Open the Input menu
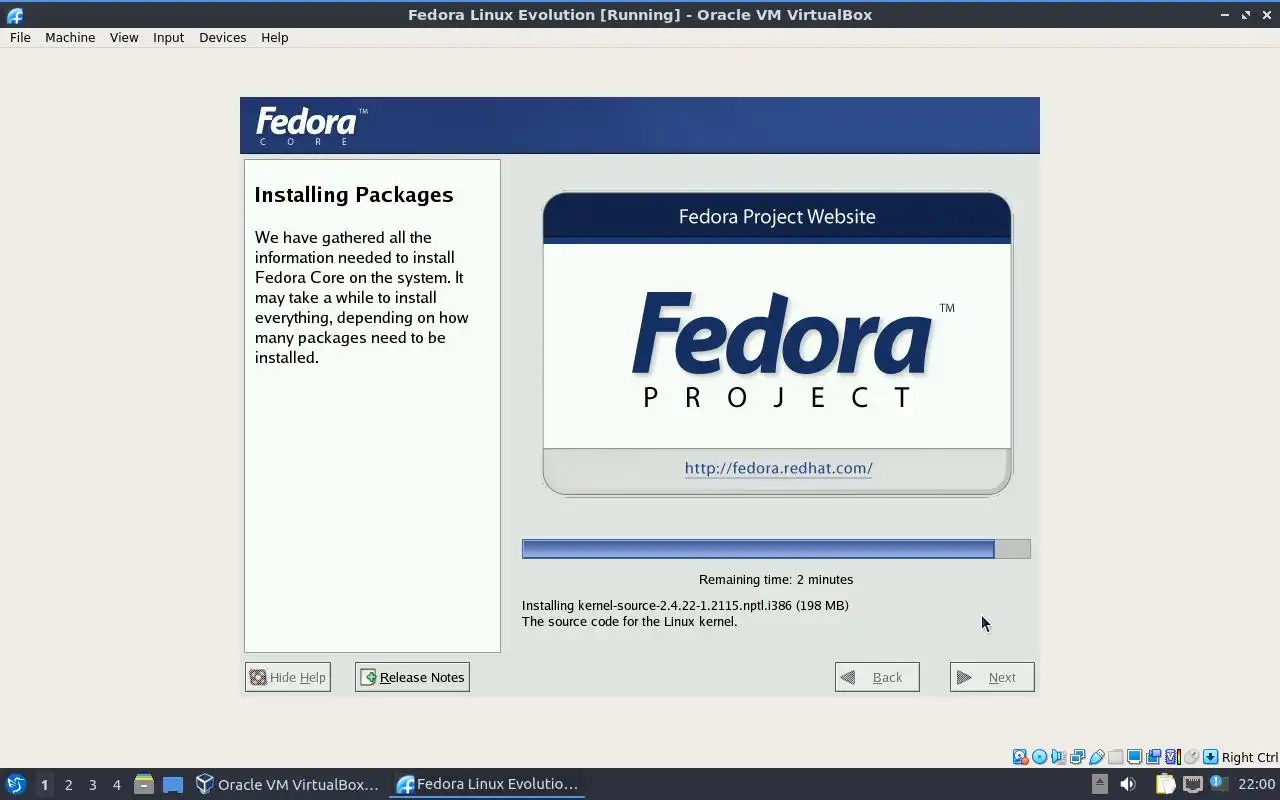This screenshot has width=1280, height=800. (168, 37)
